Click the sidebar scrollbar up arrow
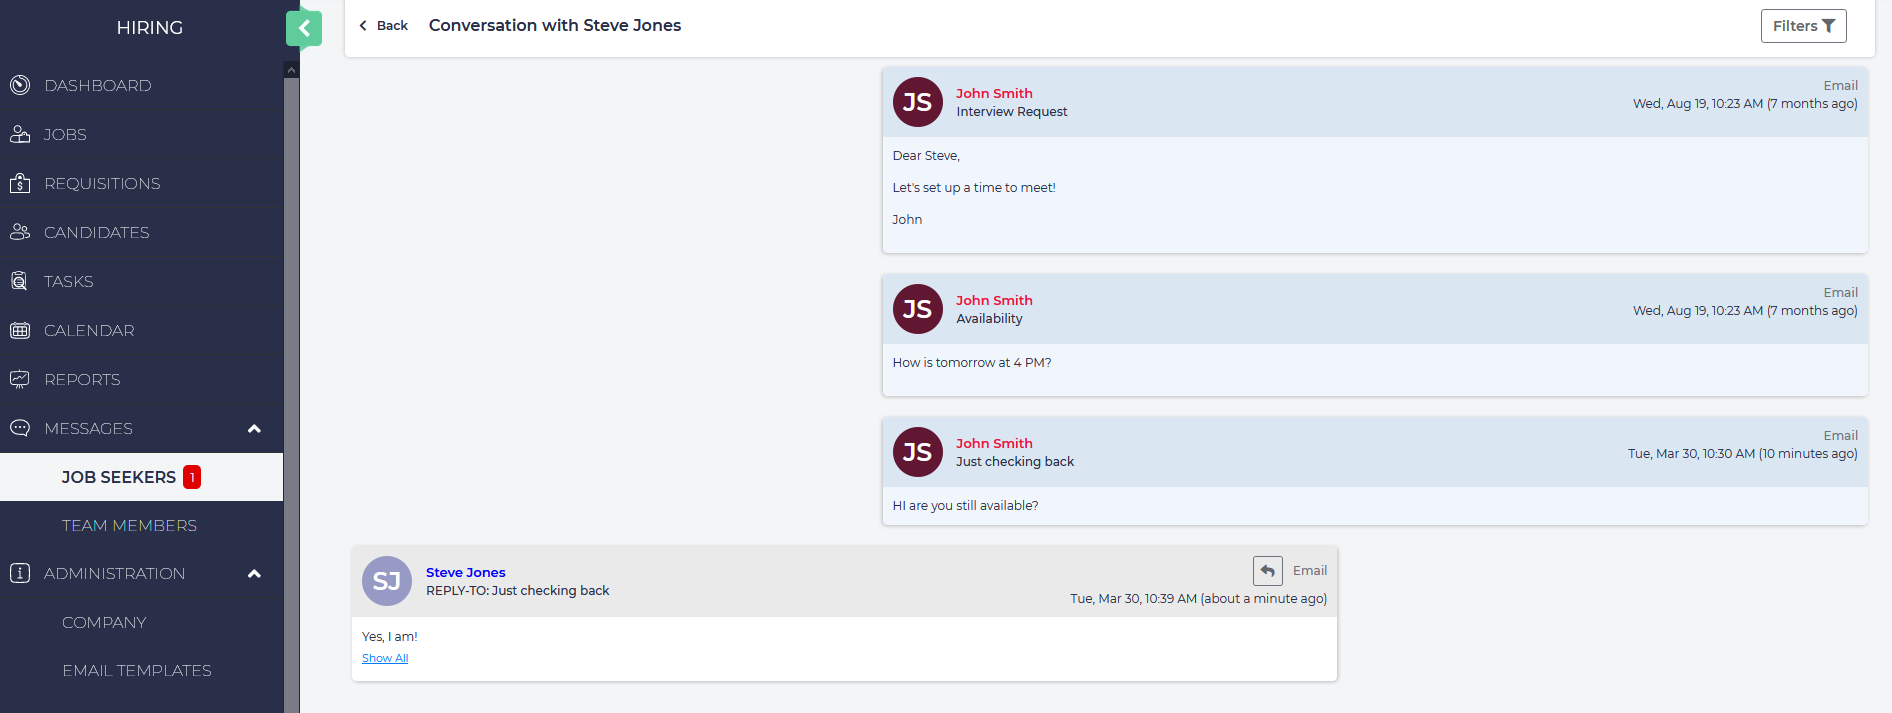The height and width of the screenshot is (713, 1892). [x=291, y=70]
